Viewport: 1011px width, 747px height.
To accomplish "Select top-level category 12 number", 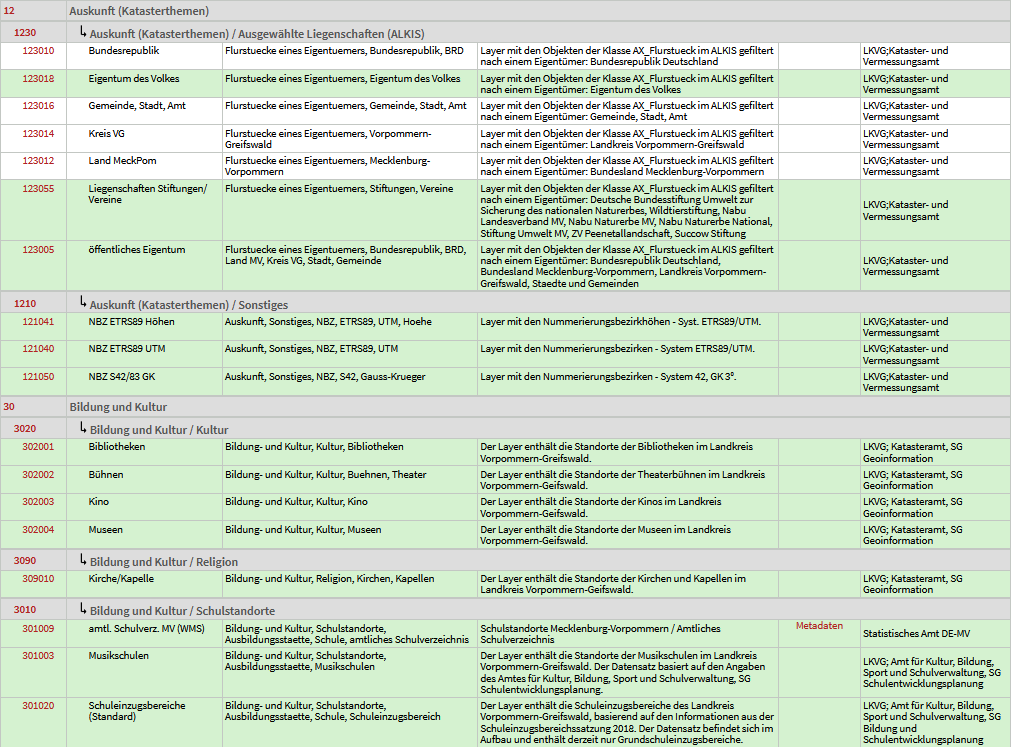I will (9, 11).
